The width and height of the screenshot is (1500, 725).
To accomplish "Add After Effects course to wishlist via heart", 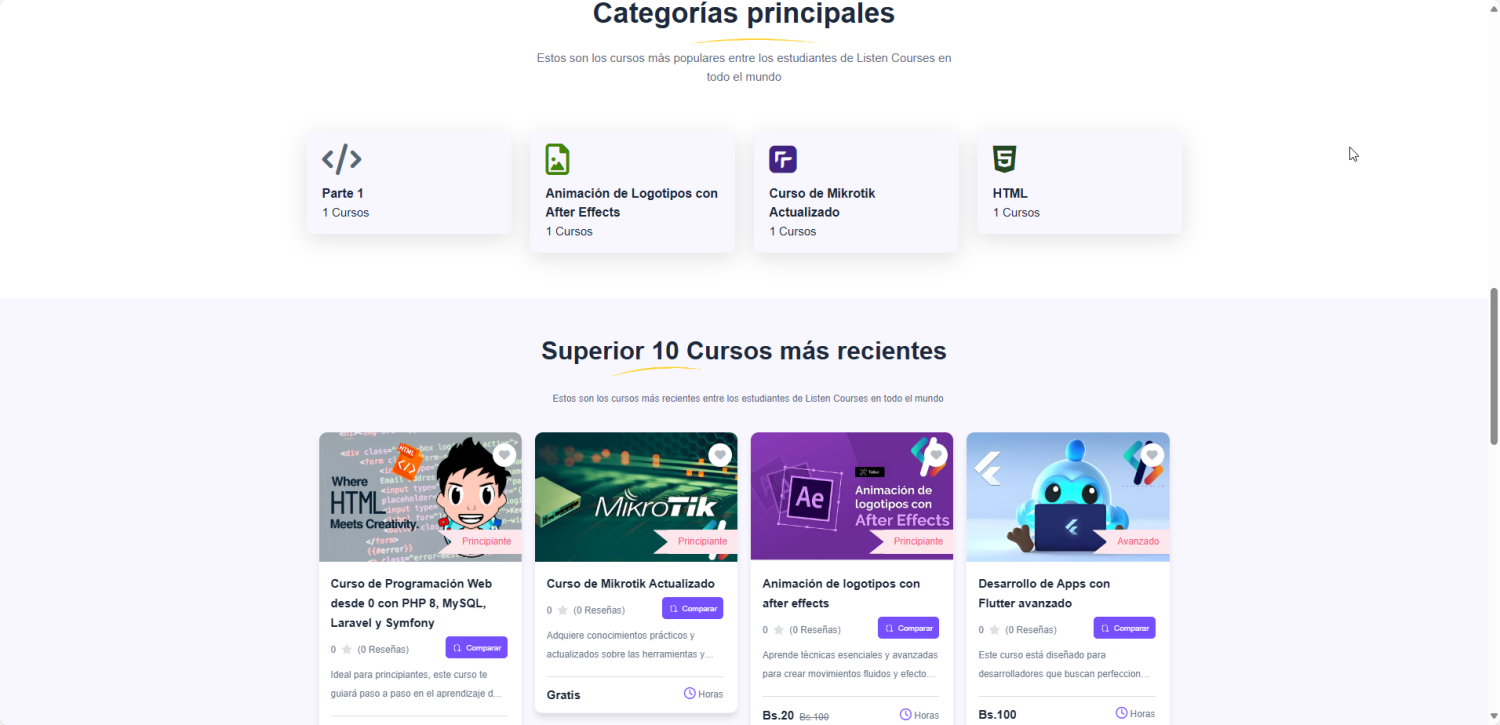I will click(936, 455).
